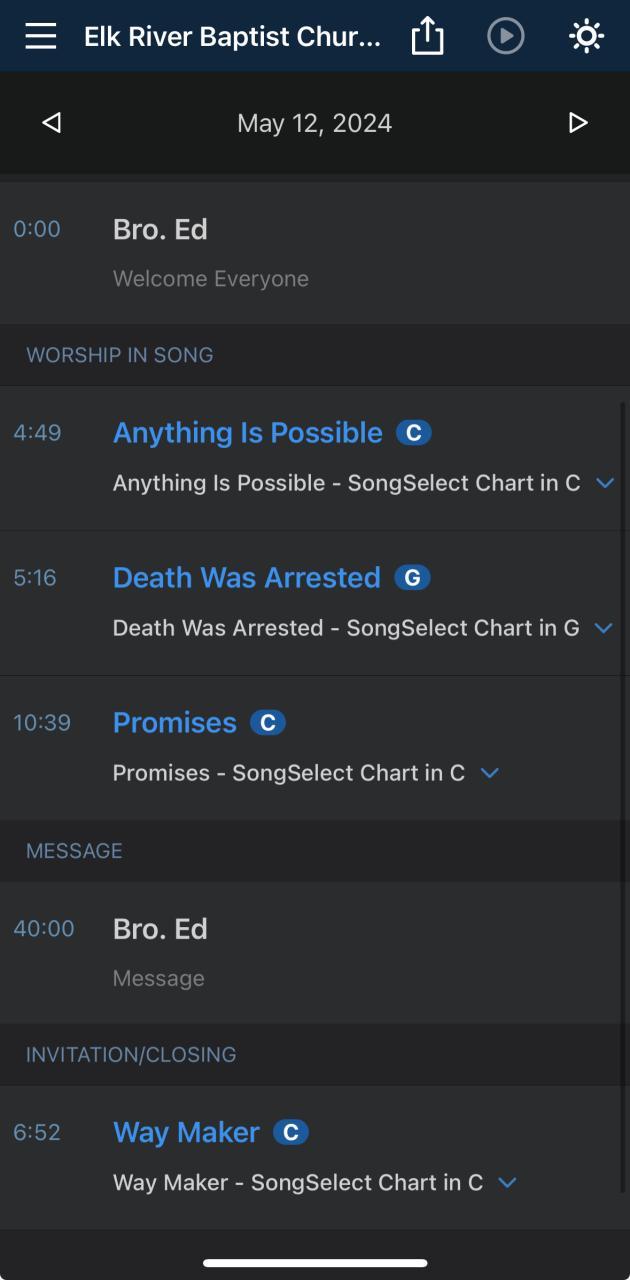Go to the next plan date
The image size is (630, 1280).
pyautogui.click(x=577, y=123)
